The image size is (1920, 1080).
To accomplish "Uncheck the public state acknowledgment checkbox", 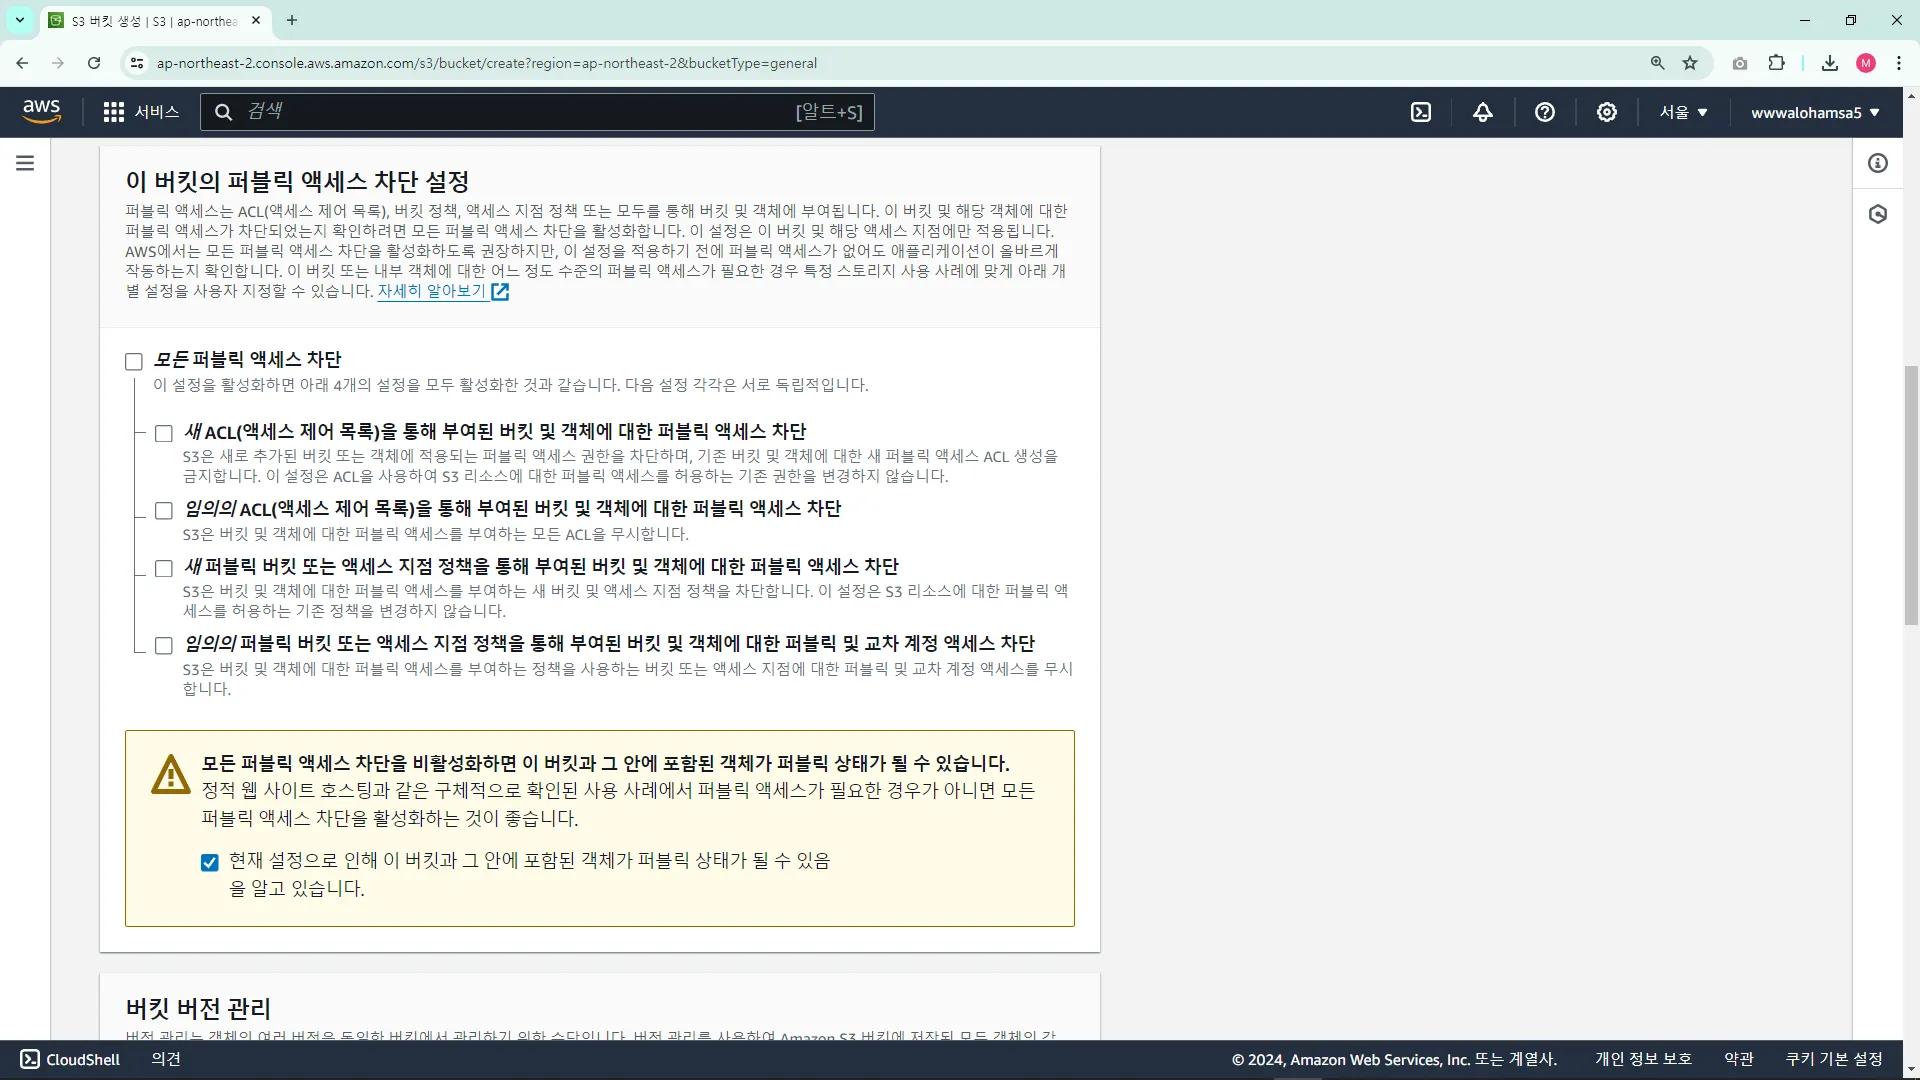I will [210, 862].
